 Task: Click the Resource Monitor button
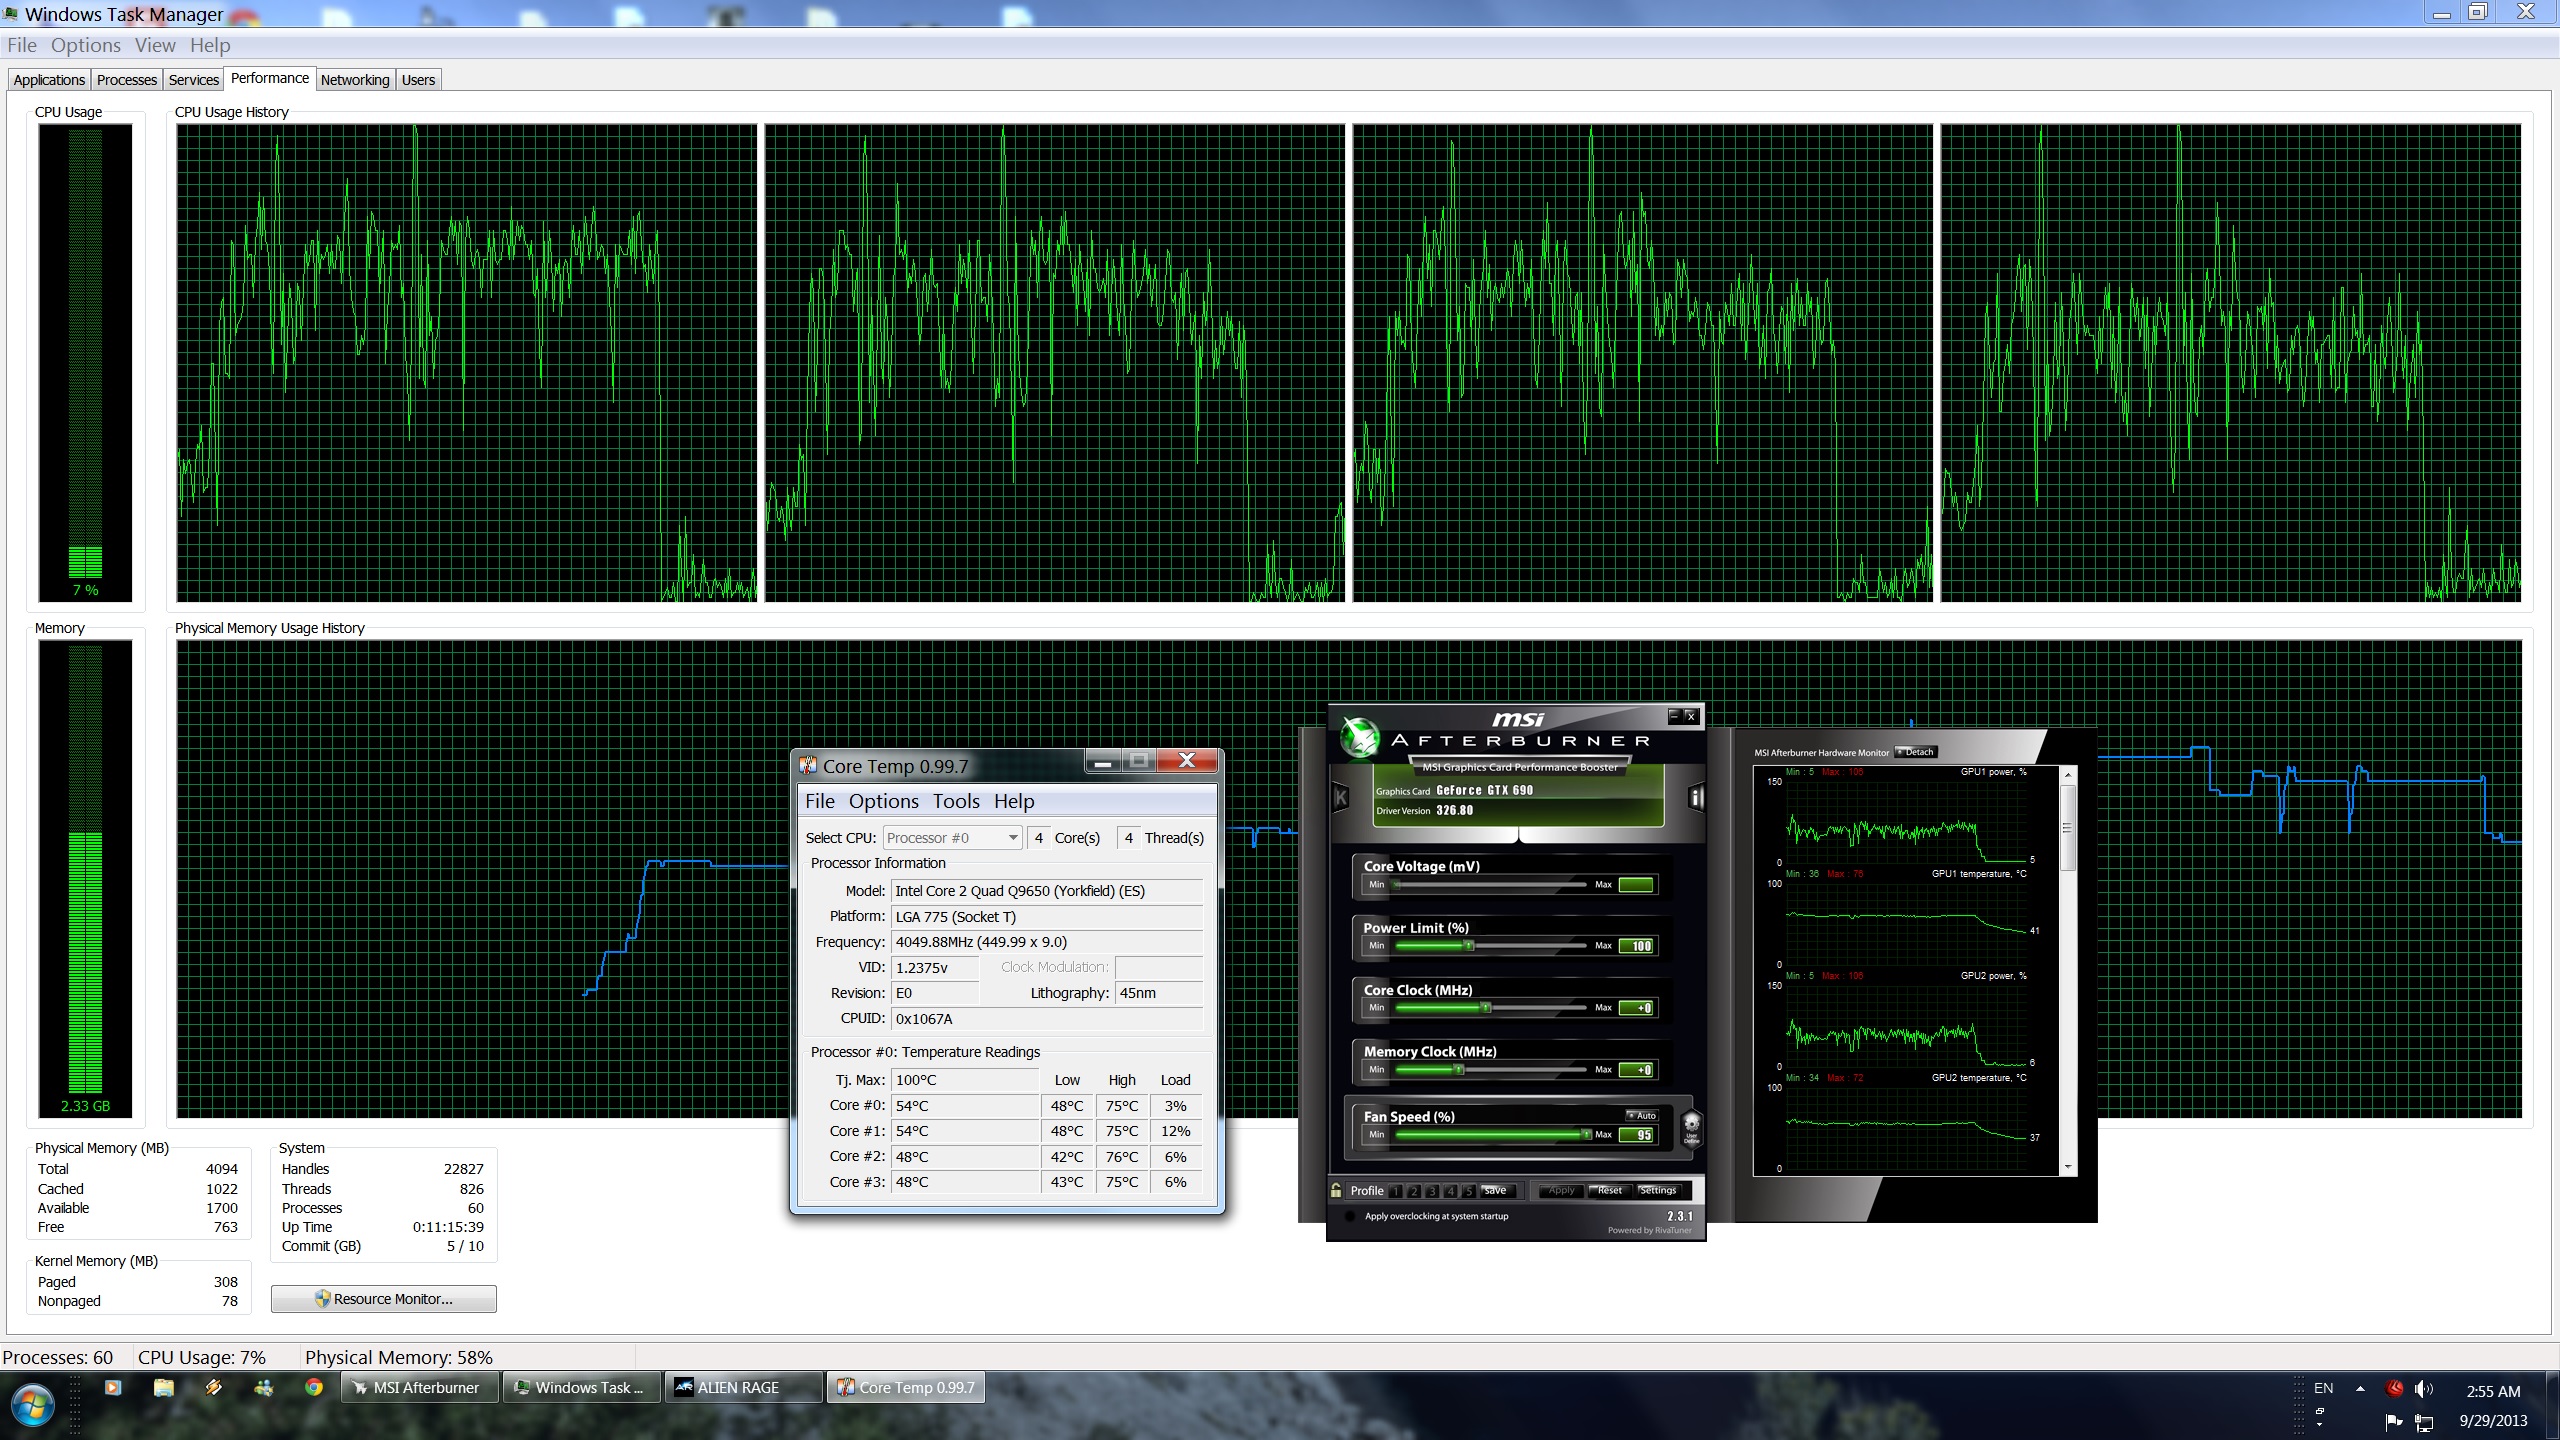[384, 1299]
